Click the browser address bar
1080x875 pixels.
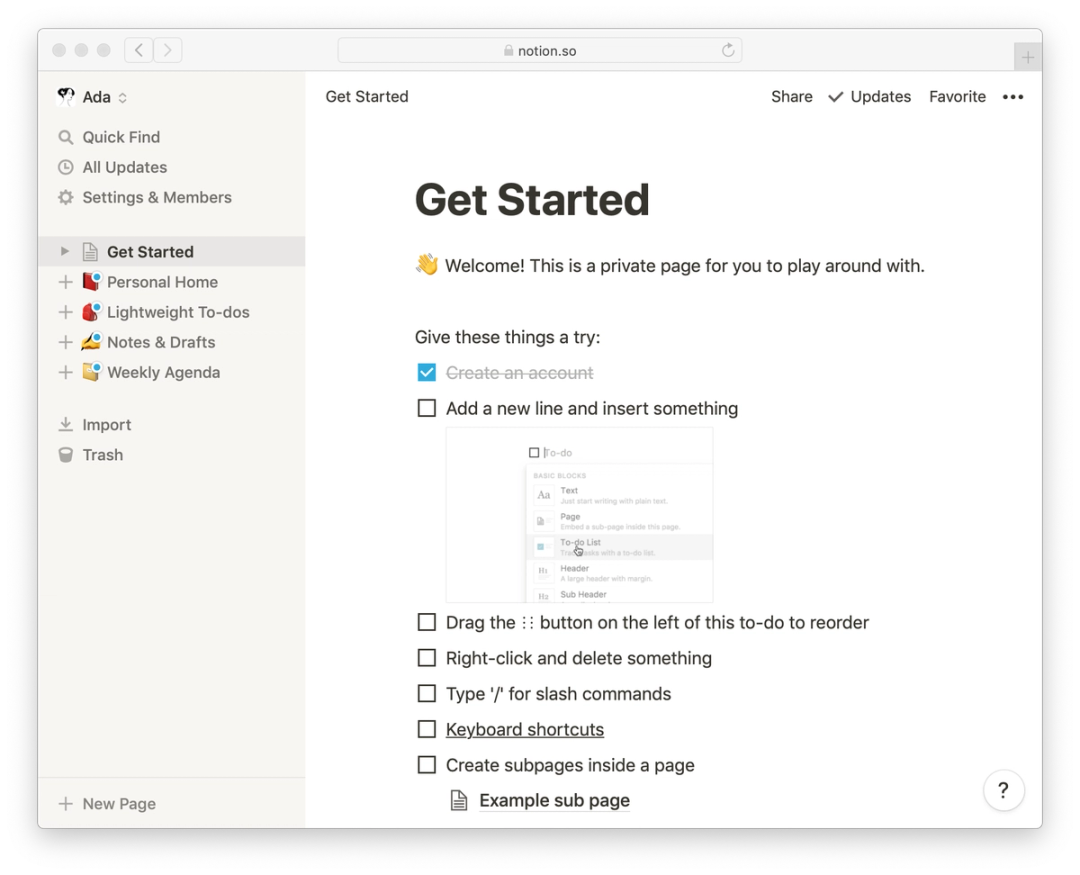tap(540, 50)
